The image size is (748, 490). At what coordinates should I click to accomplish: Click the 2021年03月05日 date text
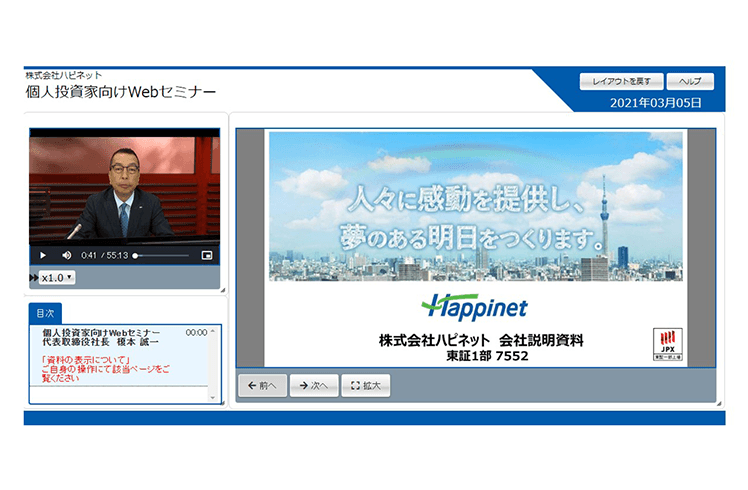click(655, 103)
